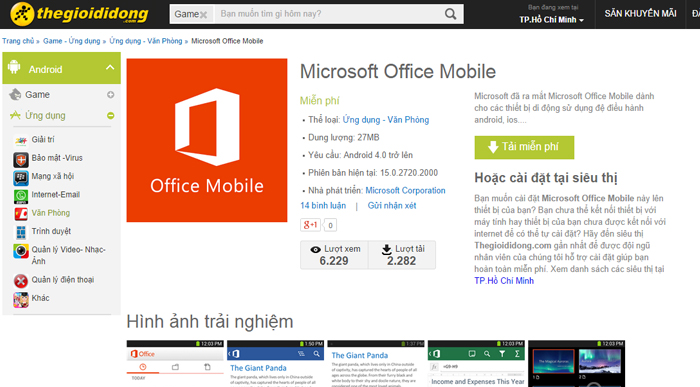Open the TP.Hồ Chí Minh location dropdown
700x387 pixels.
pos(551,20)
